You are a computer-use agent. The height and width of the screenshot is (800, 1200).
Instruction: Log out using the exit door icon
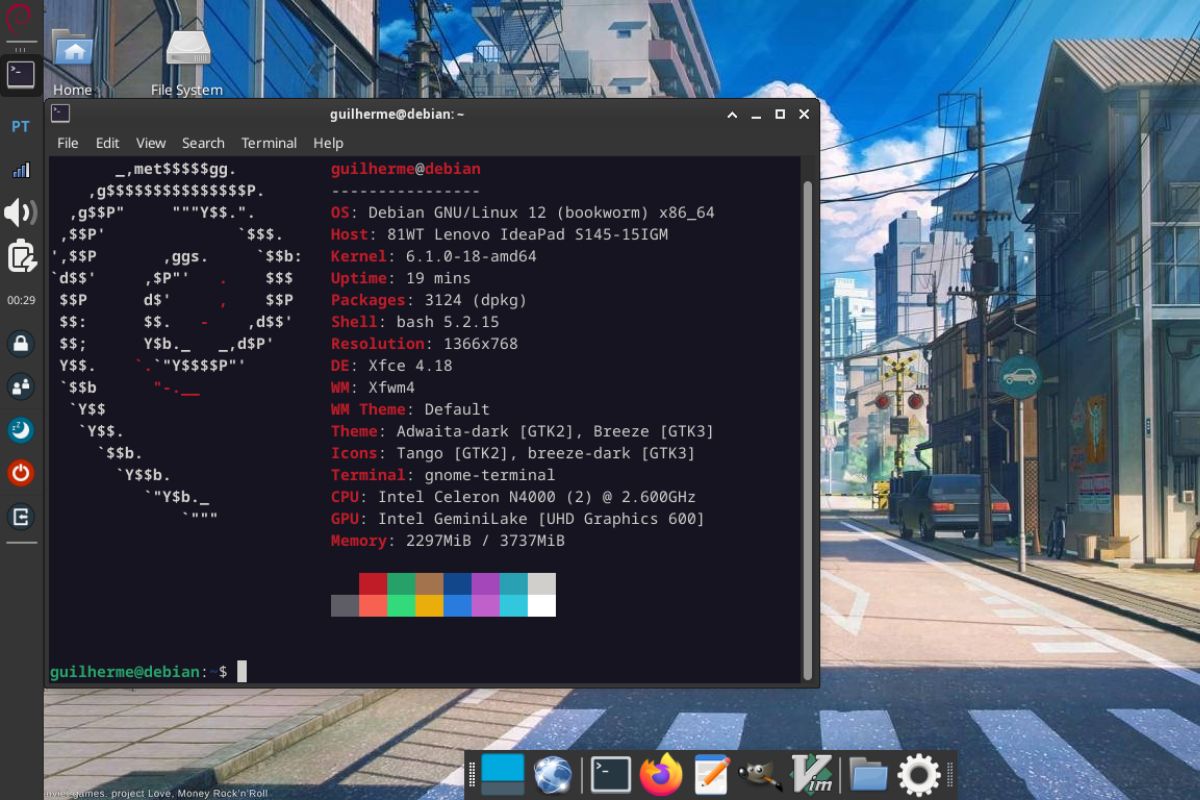pos(21,516)
